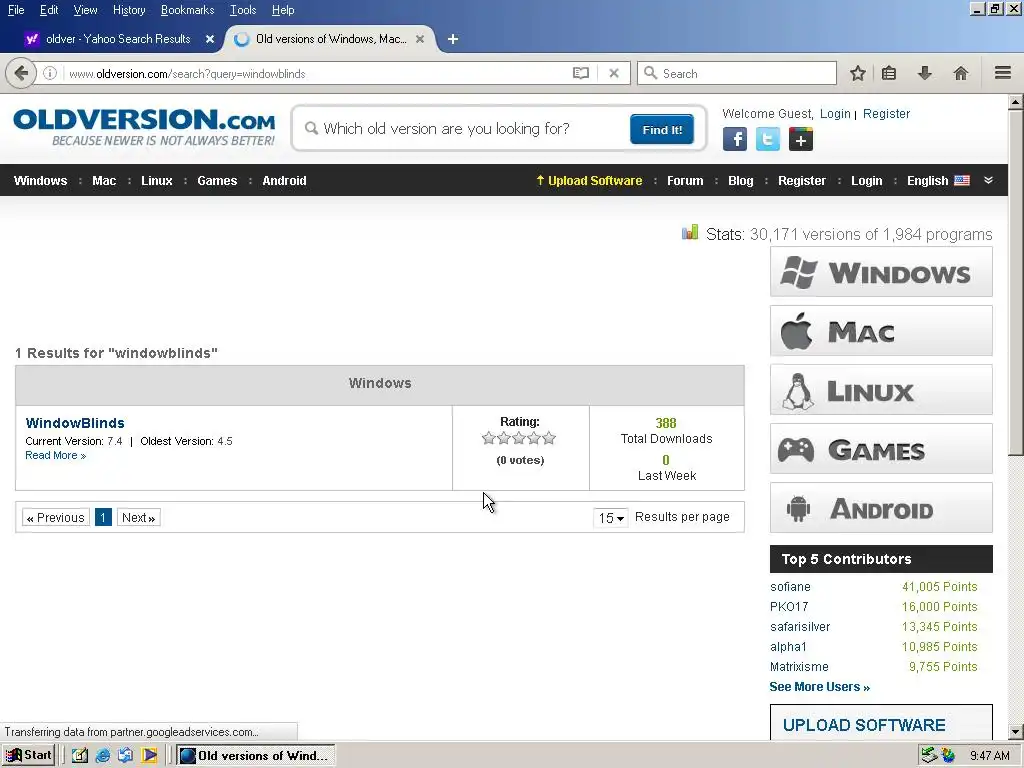Click Login link beside Welcome Guest
1024x768 pixels.
[x=835, y=114]
